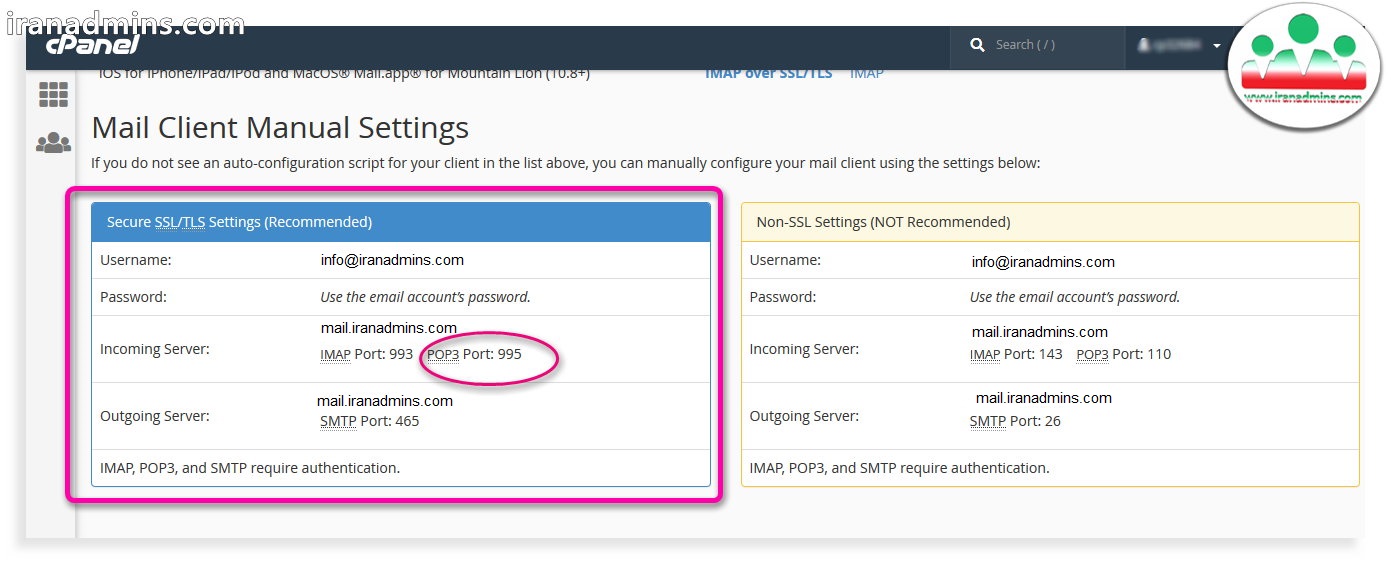Open the user account dropdown arrow
This screenshot has height=564, width=1391.
(x=1217, y=46)
